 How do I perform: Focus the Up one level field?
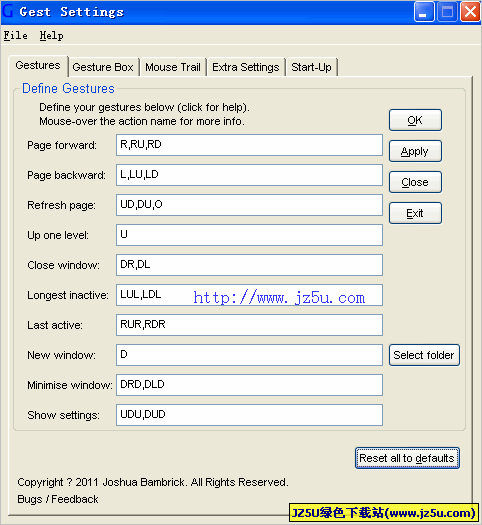tap(249, 235)
